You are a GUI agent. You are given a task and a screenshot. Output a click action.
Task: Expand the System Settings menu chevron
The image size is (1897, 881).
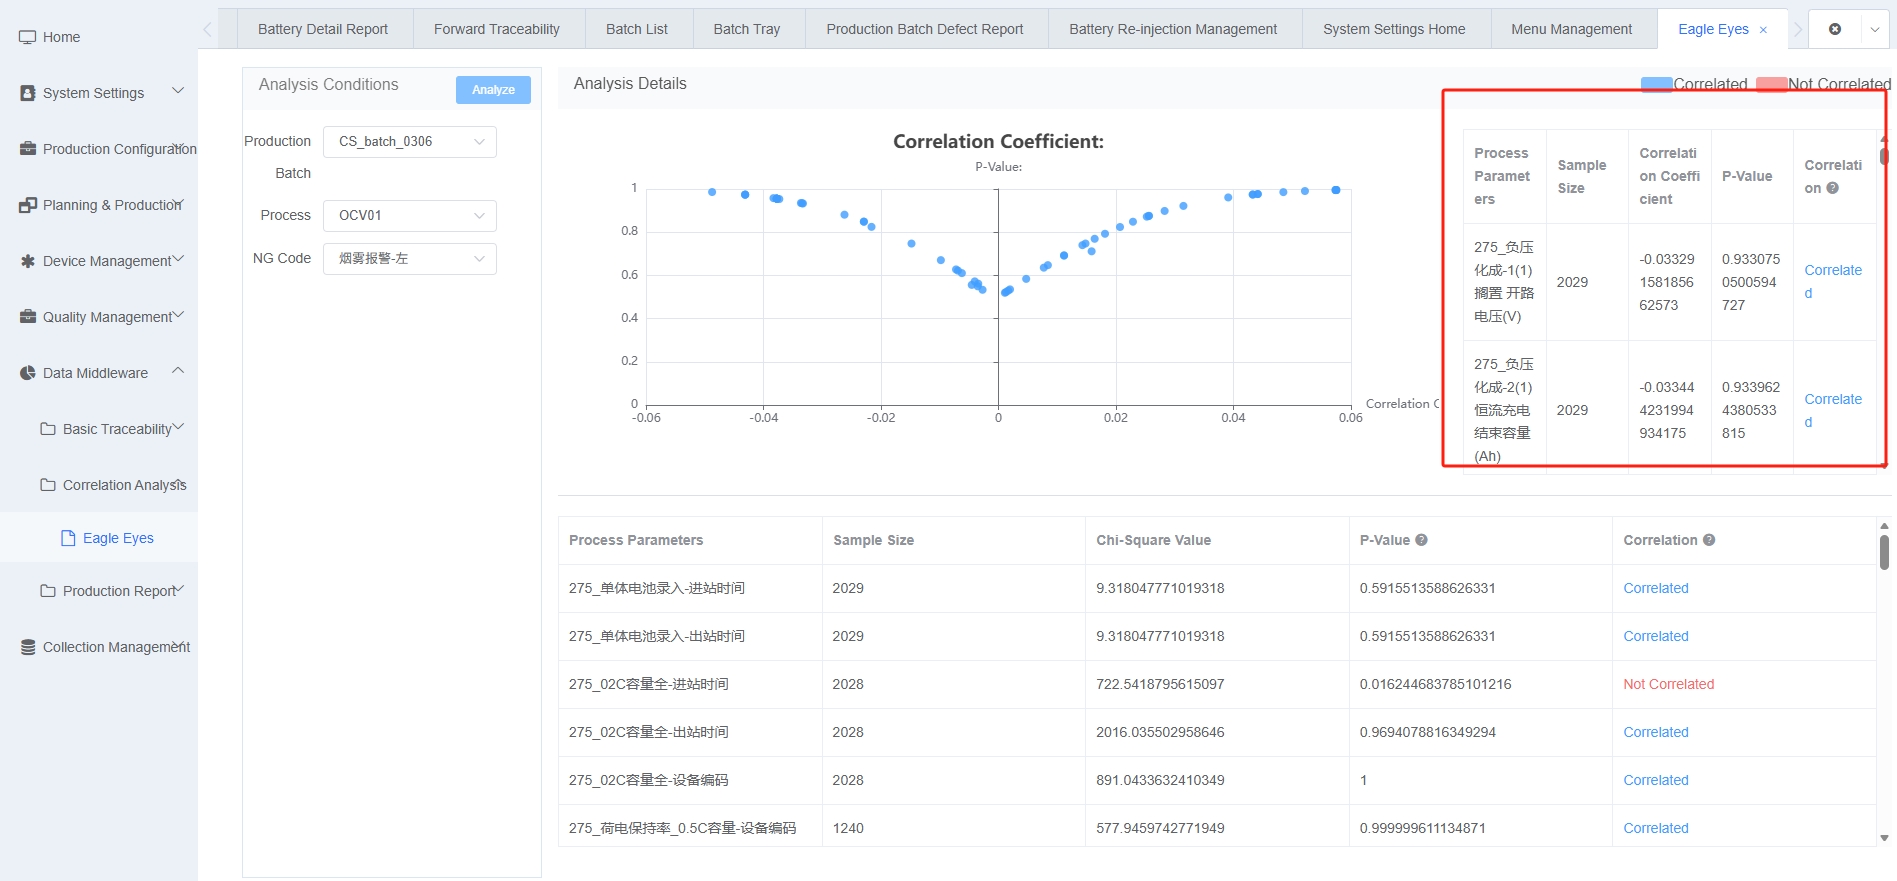coord(178,91)
